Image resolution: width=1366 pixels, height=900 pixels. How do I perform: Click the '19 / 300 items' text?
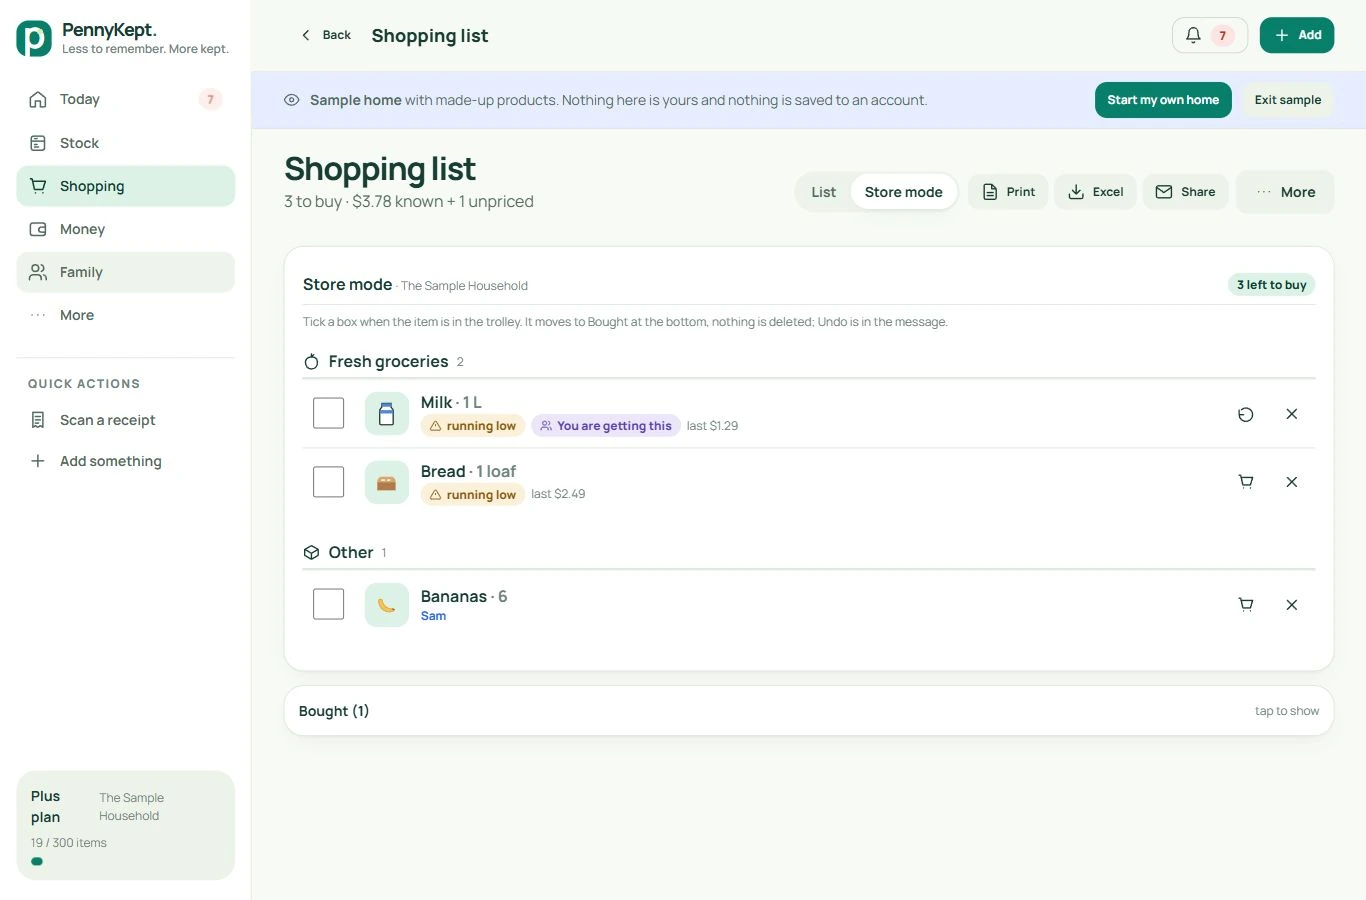(69, 843)
